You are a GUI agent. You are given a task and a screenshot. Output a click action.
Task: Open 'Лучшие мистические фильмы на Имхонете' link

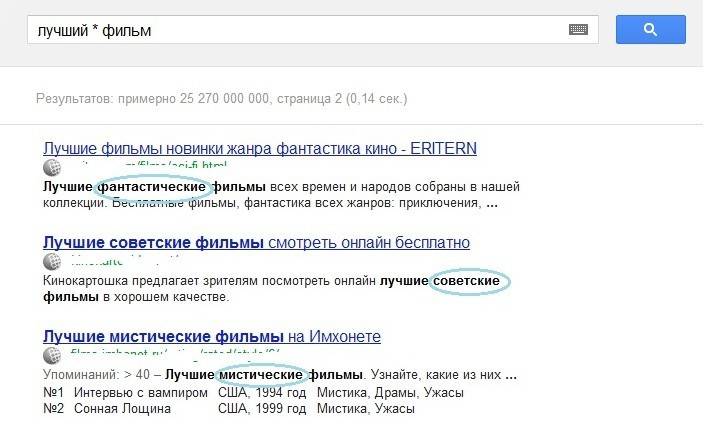212,337
